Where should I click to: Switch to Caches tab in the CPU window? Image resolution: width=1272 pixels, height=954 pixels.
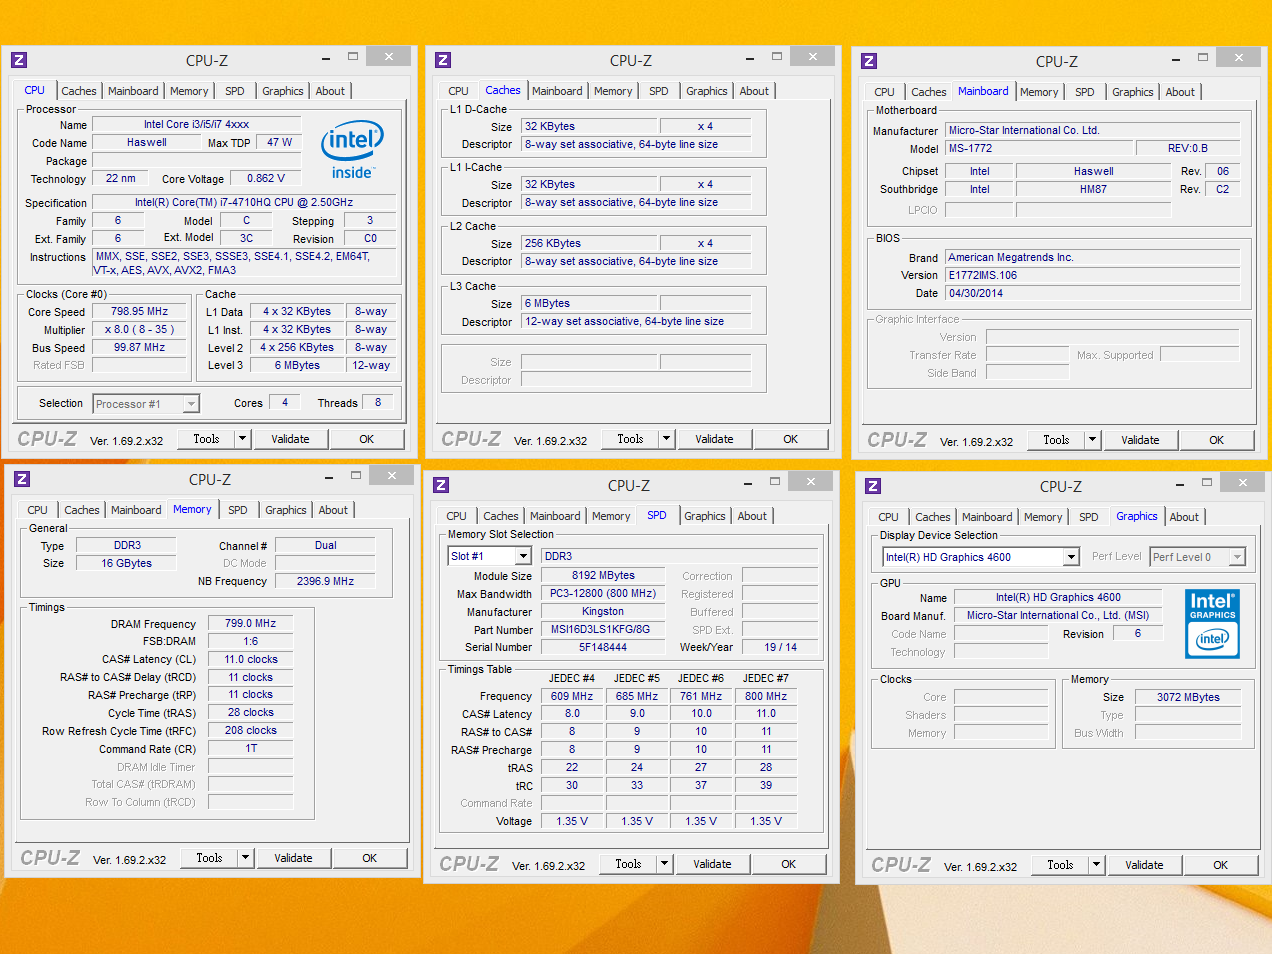[79, 91]
